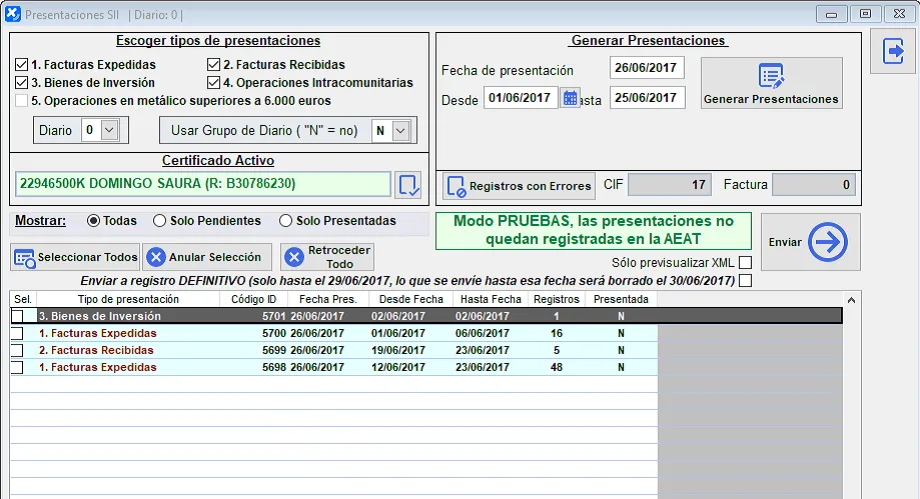Uncheck 1. Facturas Expedidas checkbox

pyautogui.click(x=22, y=65)
